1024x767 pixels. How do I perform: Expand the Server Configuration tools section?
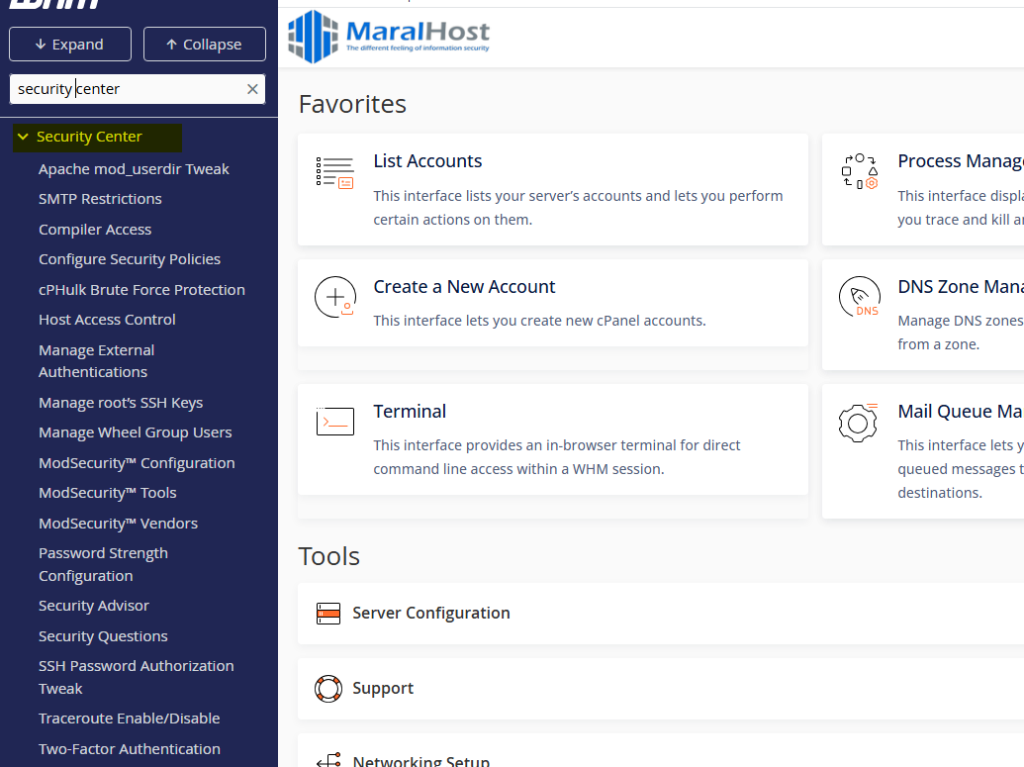[x=431, y=613]
